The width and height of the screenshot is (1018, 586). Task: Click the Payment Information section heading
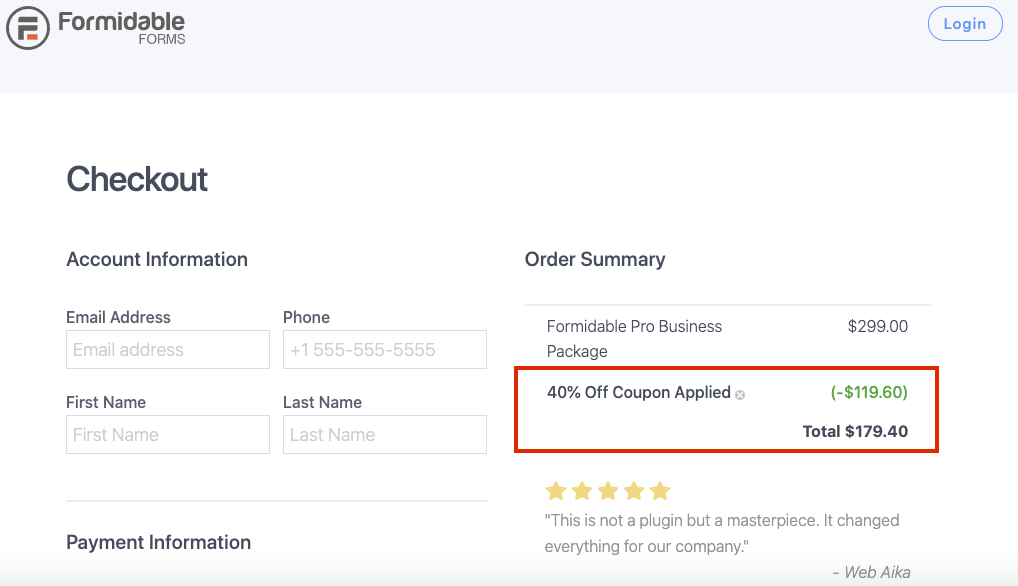(158, 543)
